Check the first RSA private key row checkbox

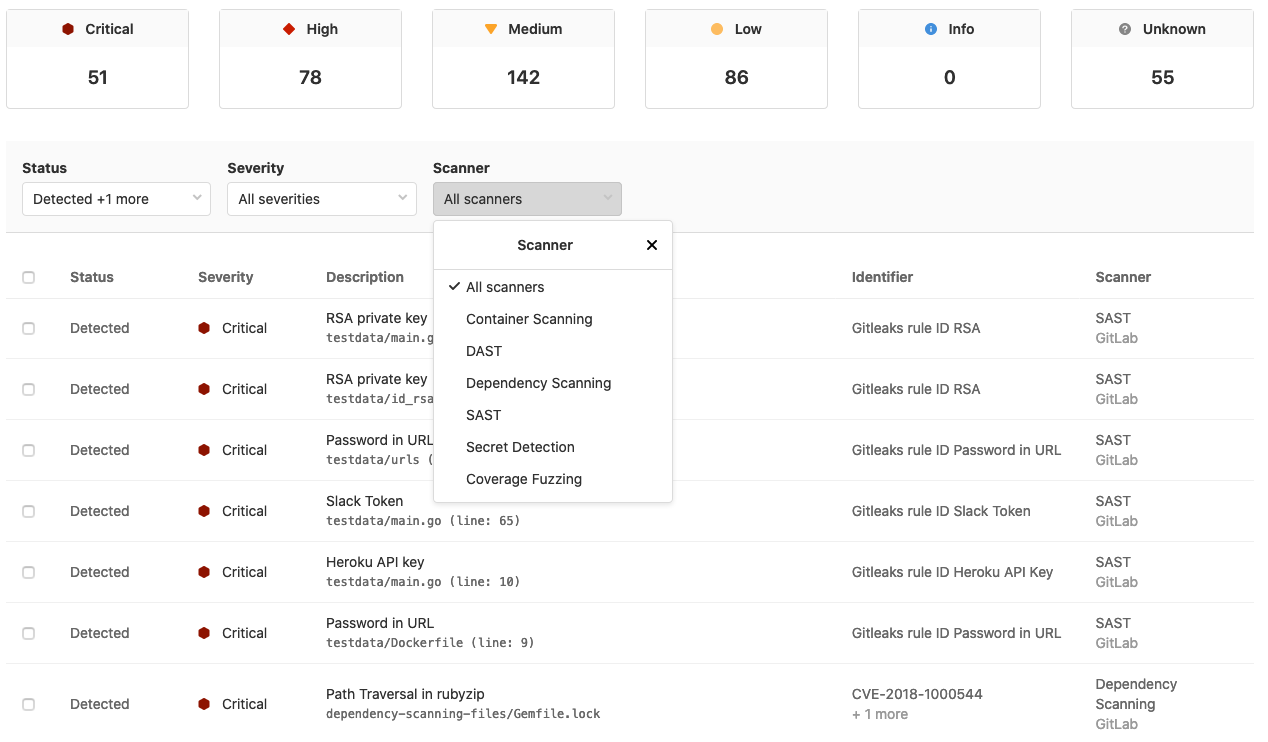point(28,328)
